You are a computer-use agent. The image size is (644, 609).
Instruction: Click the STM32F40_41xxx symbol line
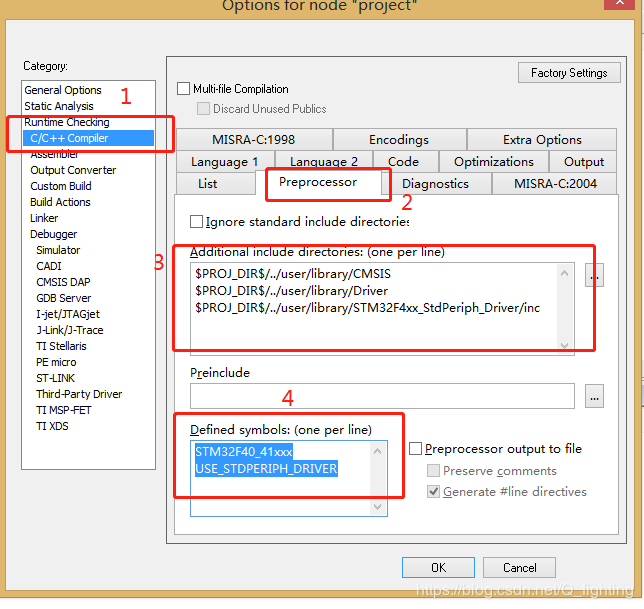[244, 452]
